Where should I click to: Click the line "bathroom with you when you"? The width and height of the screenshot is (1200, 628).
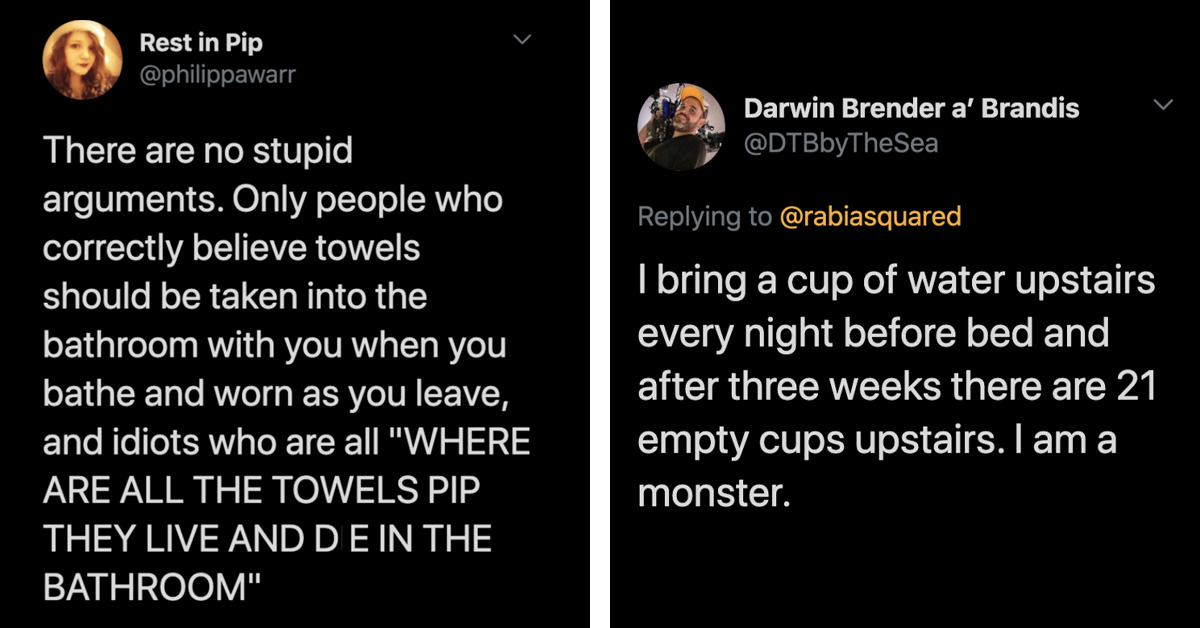point(274,346)
